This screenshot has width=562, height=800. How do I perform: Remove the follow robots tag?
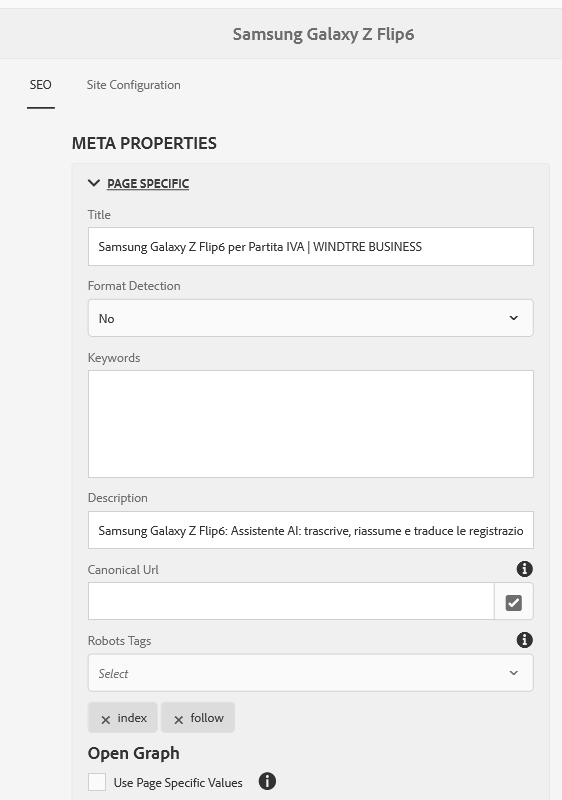[x=178, y=719]
